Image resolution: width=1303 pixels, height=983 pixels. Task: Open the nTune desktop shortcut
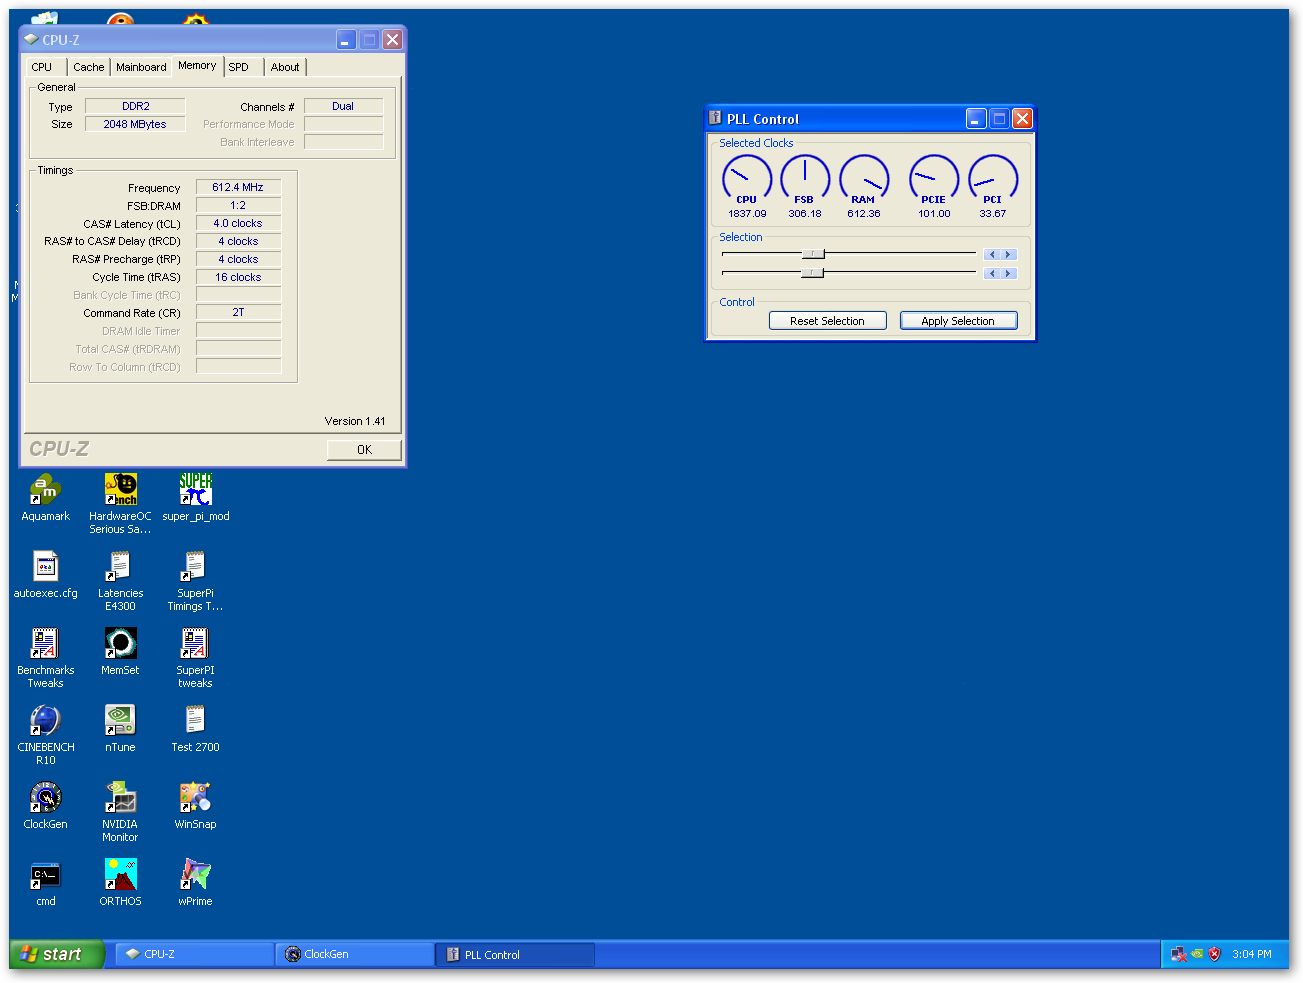[120, 721]
